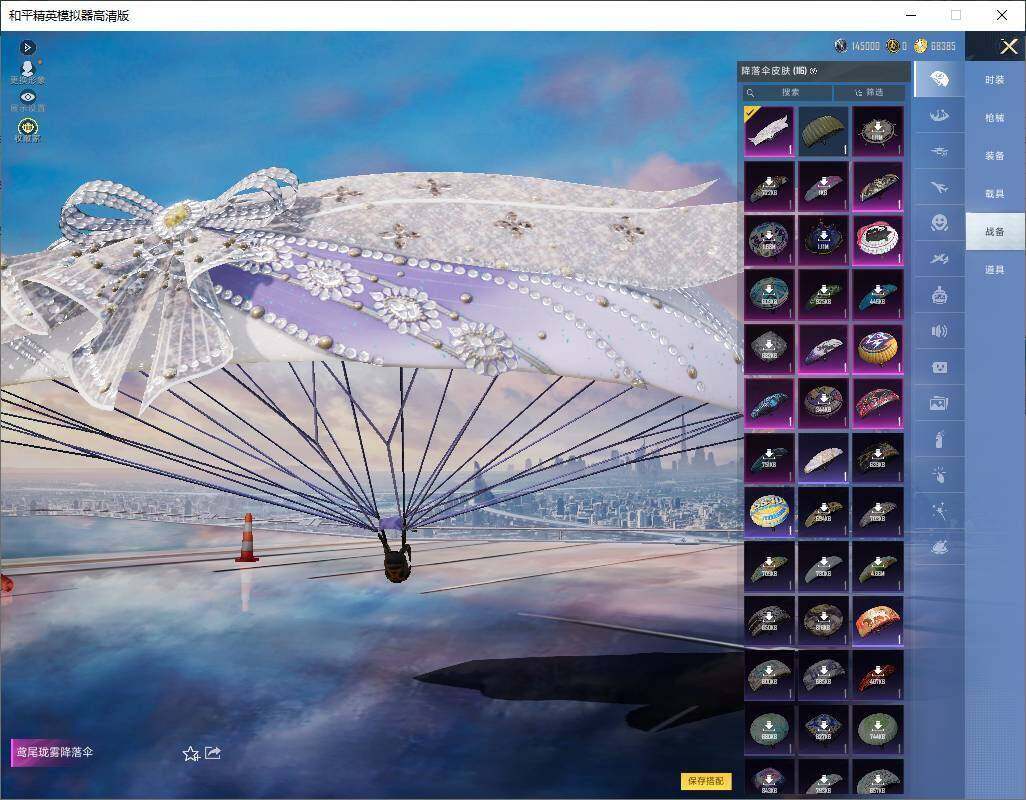Viewport: 1026px width, 800px height.
Task: Open the robot companion category icon
Action: (x=939, y=295)
